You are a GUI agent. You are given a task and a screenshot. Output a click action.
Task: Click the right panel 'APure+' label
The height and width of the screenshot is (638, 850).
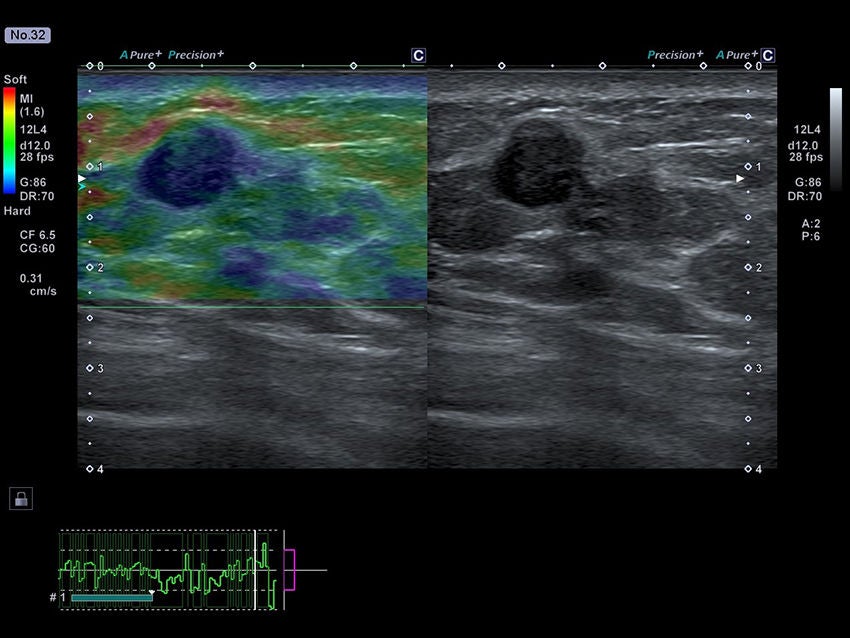click(737, 55)
